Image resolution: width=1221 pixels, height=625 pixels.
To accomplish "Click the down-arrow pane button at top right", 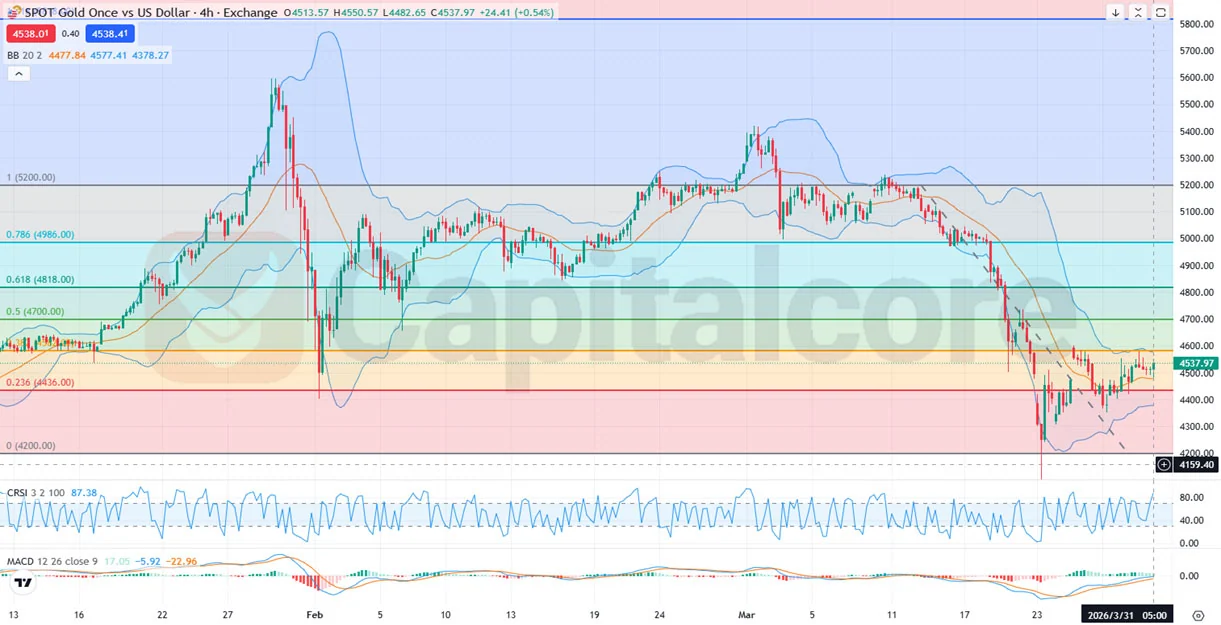I will pyautogui.click(x=1115, y=13).
